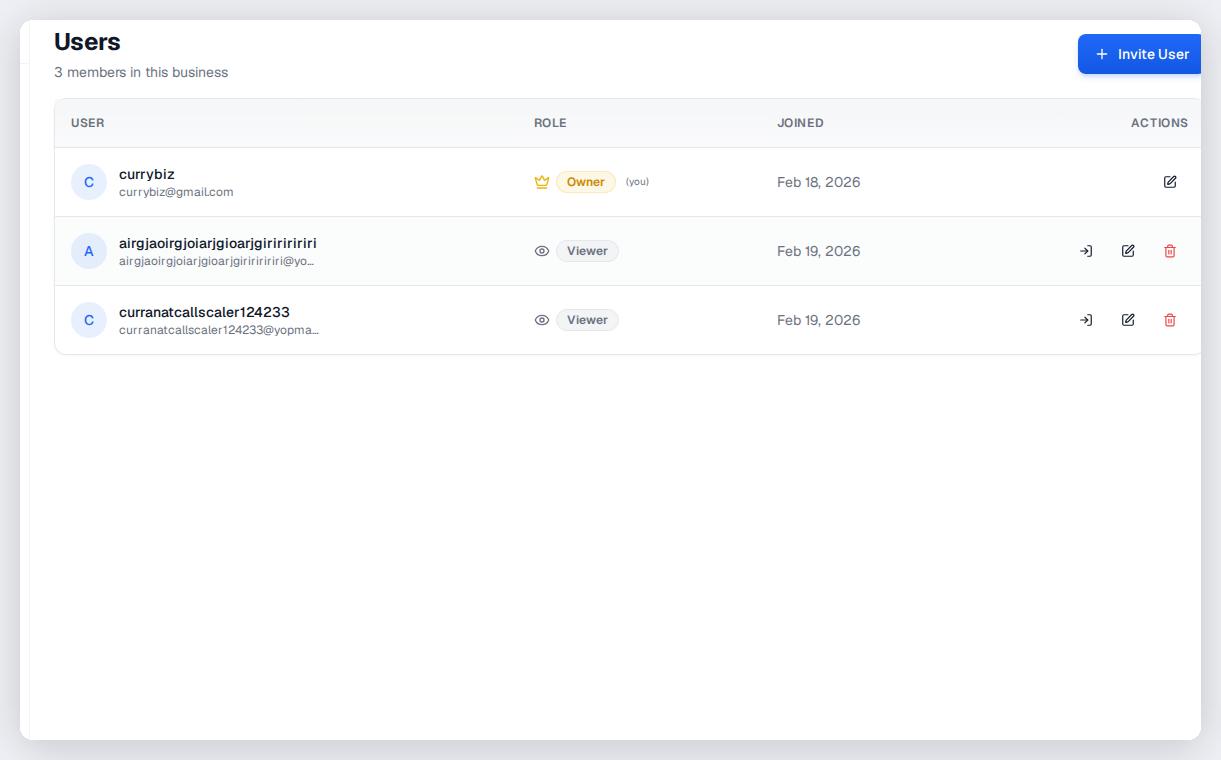Log in as curranatcallscaler124233
This screenshot has height=760, width=1221.
pyautogui.click(x=1085, y=320)
